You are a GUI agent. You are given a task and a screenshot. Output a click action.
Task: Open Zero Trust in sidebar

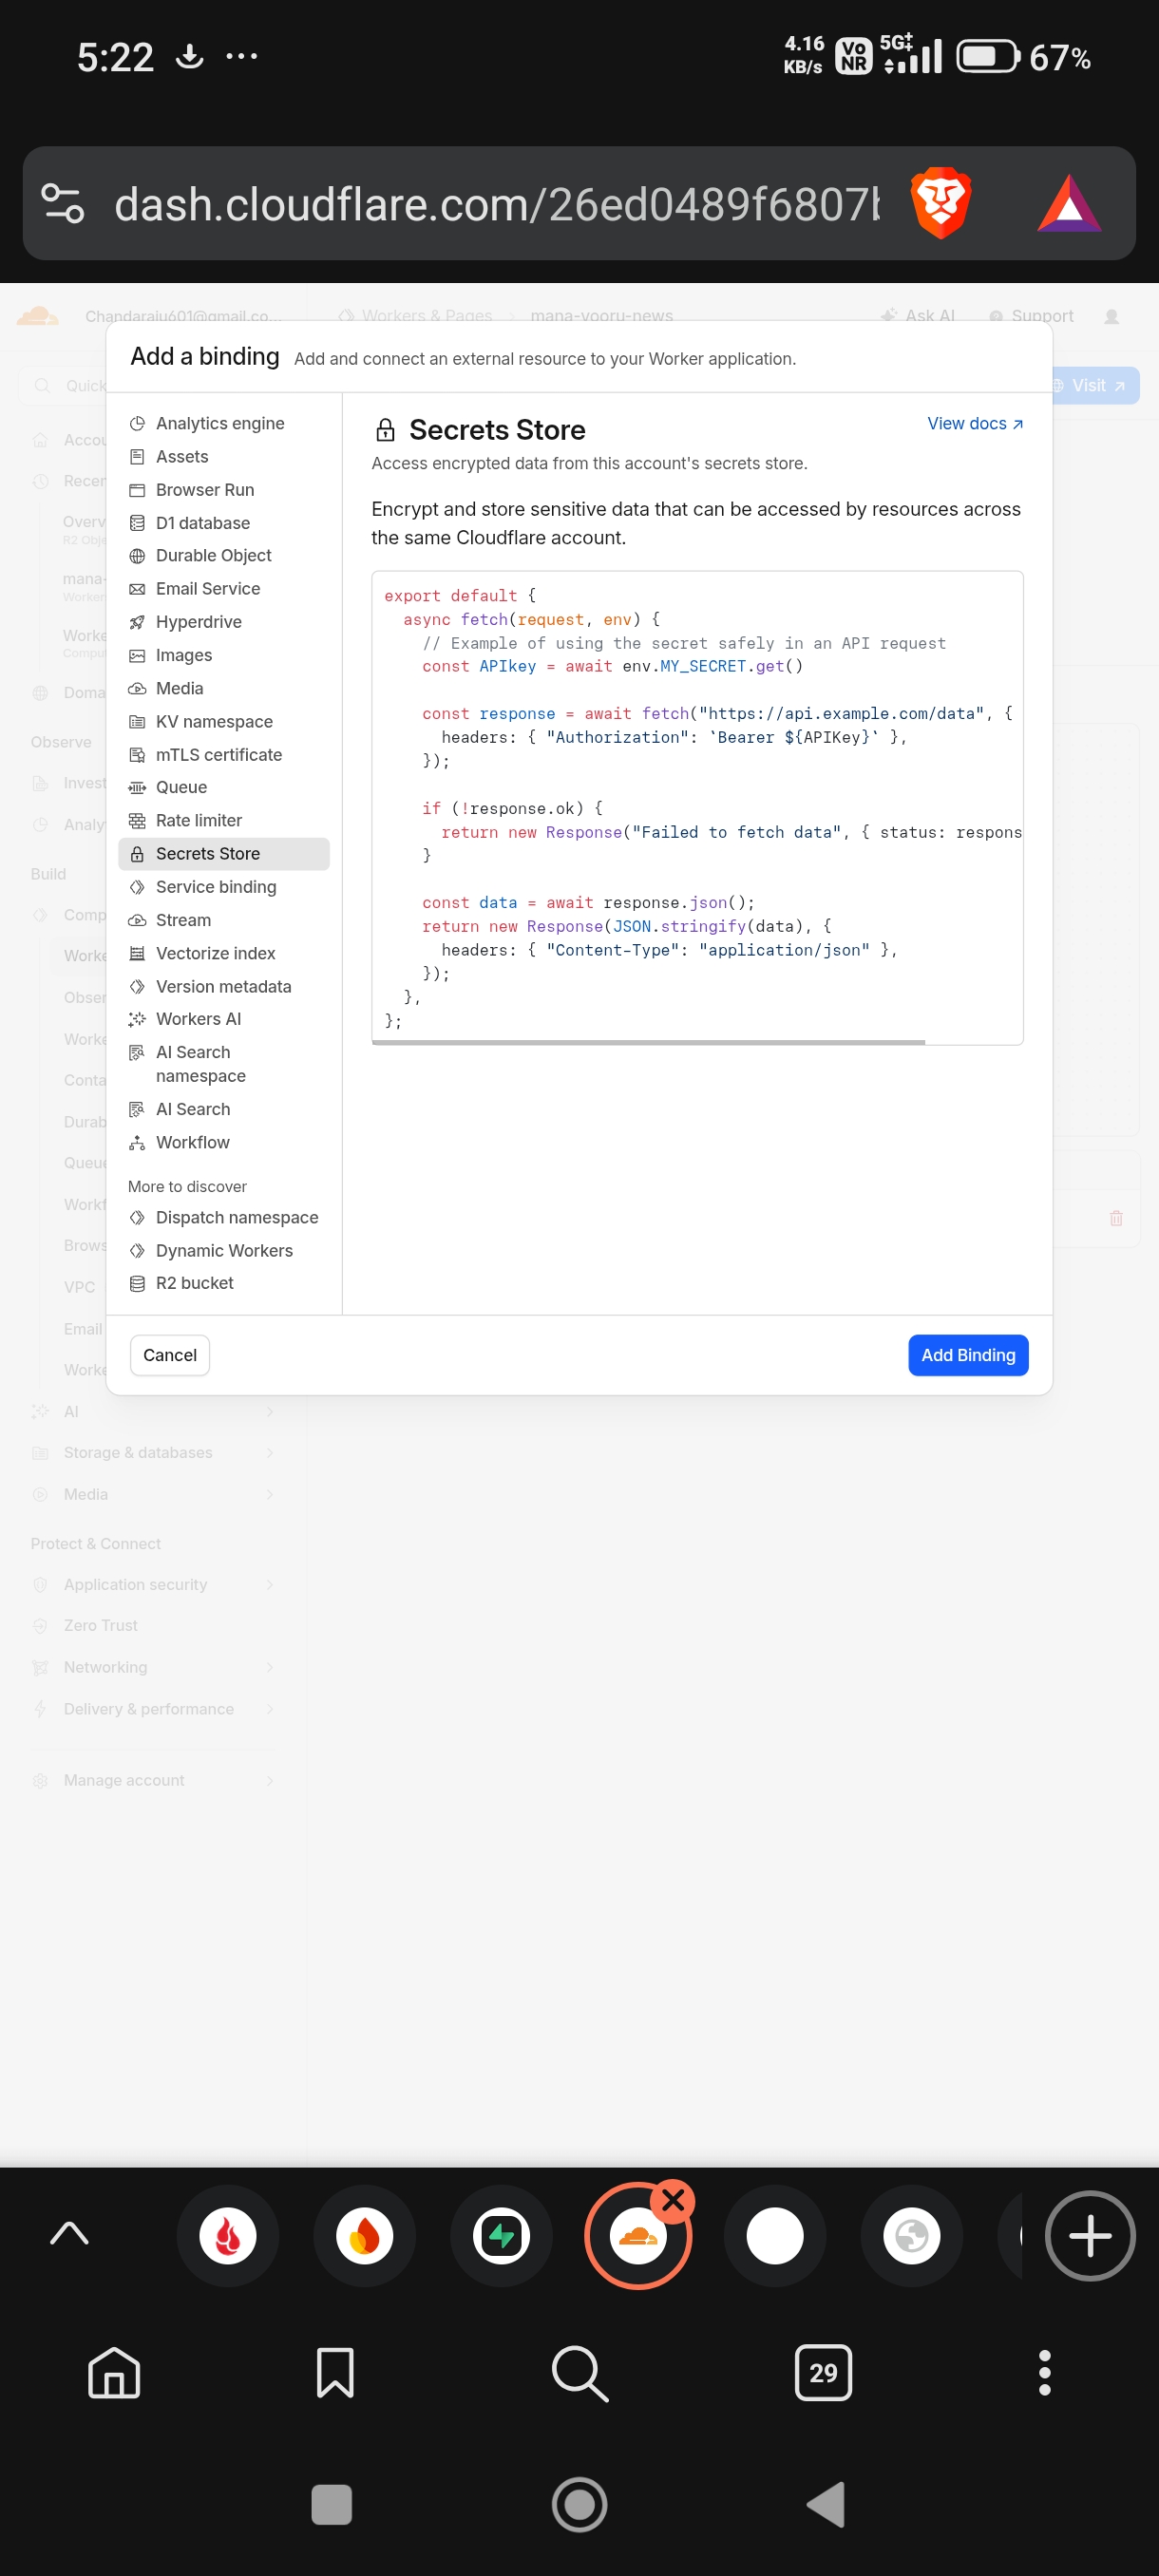(152, 1625)
